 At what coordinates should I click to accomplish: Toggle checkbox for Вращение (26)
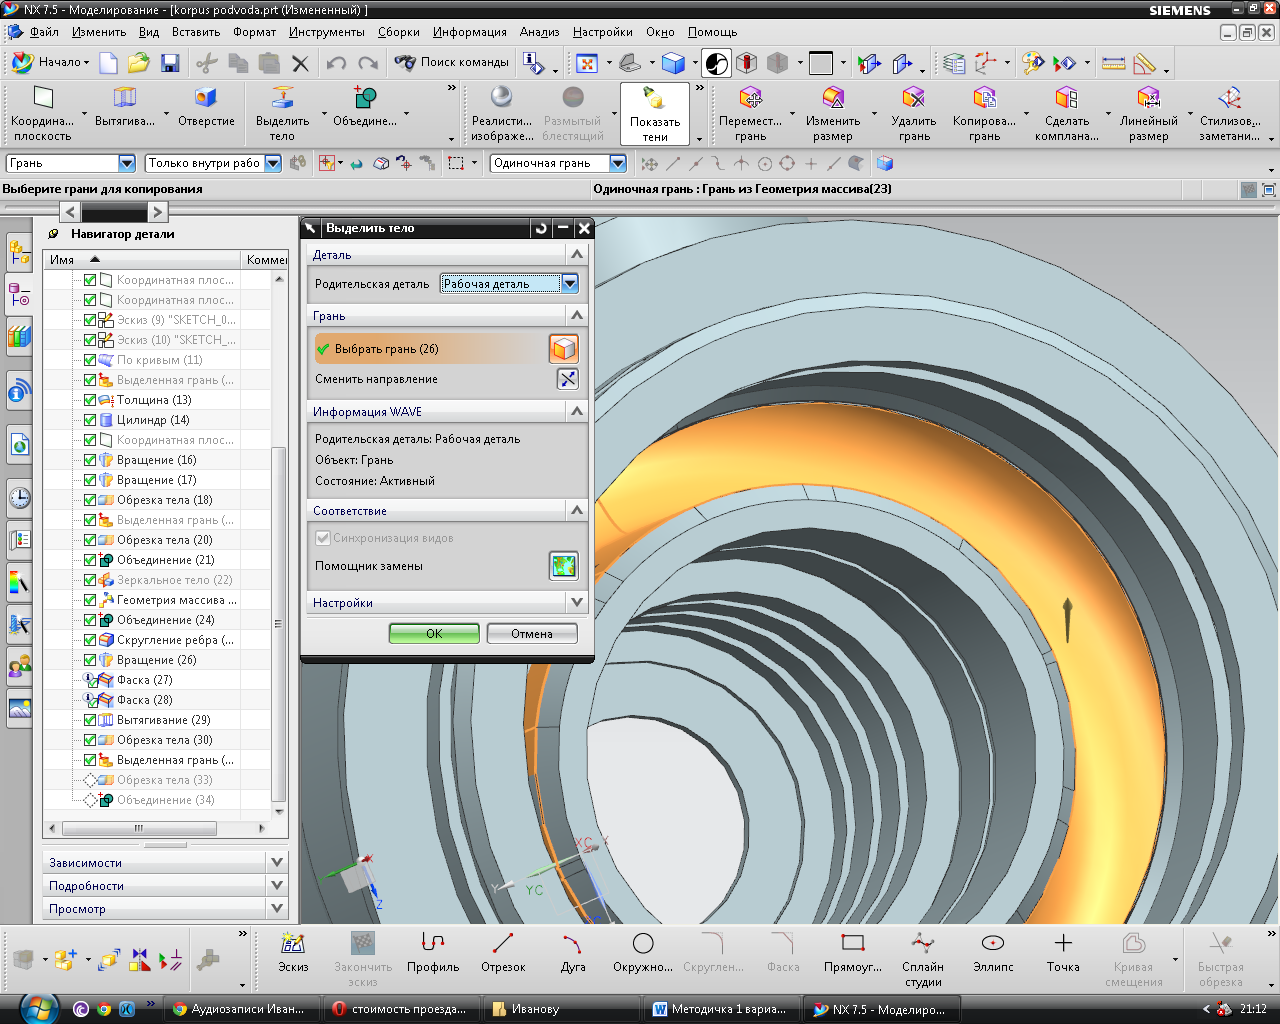point(90,660)
